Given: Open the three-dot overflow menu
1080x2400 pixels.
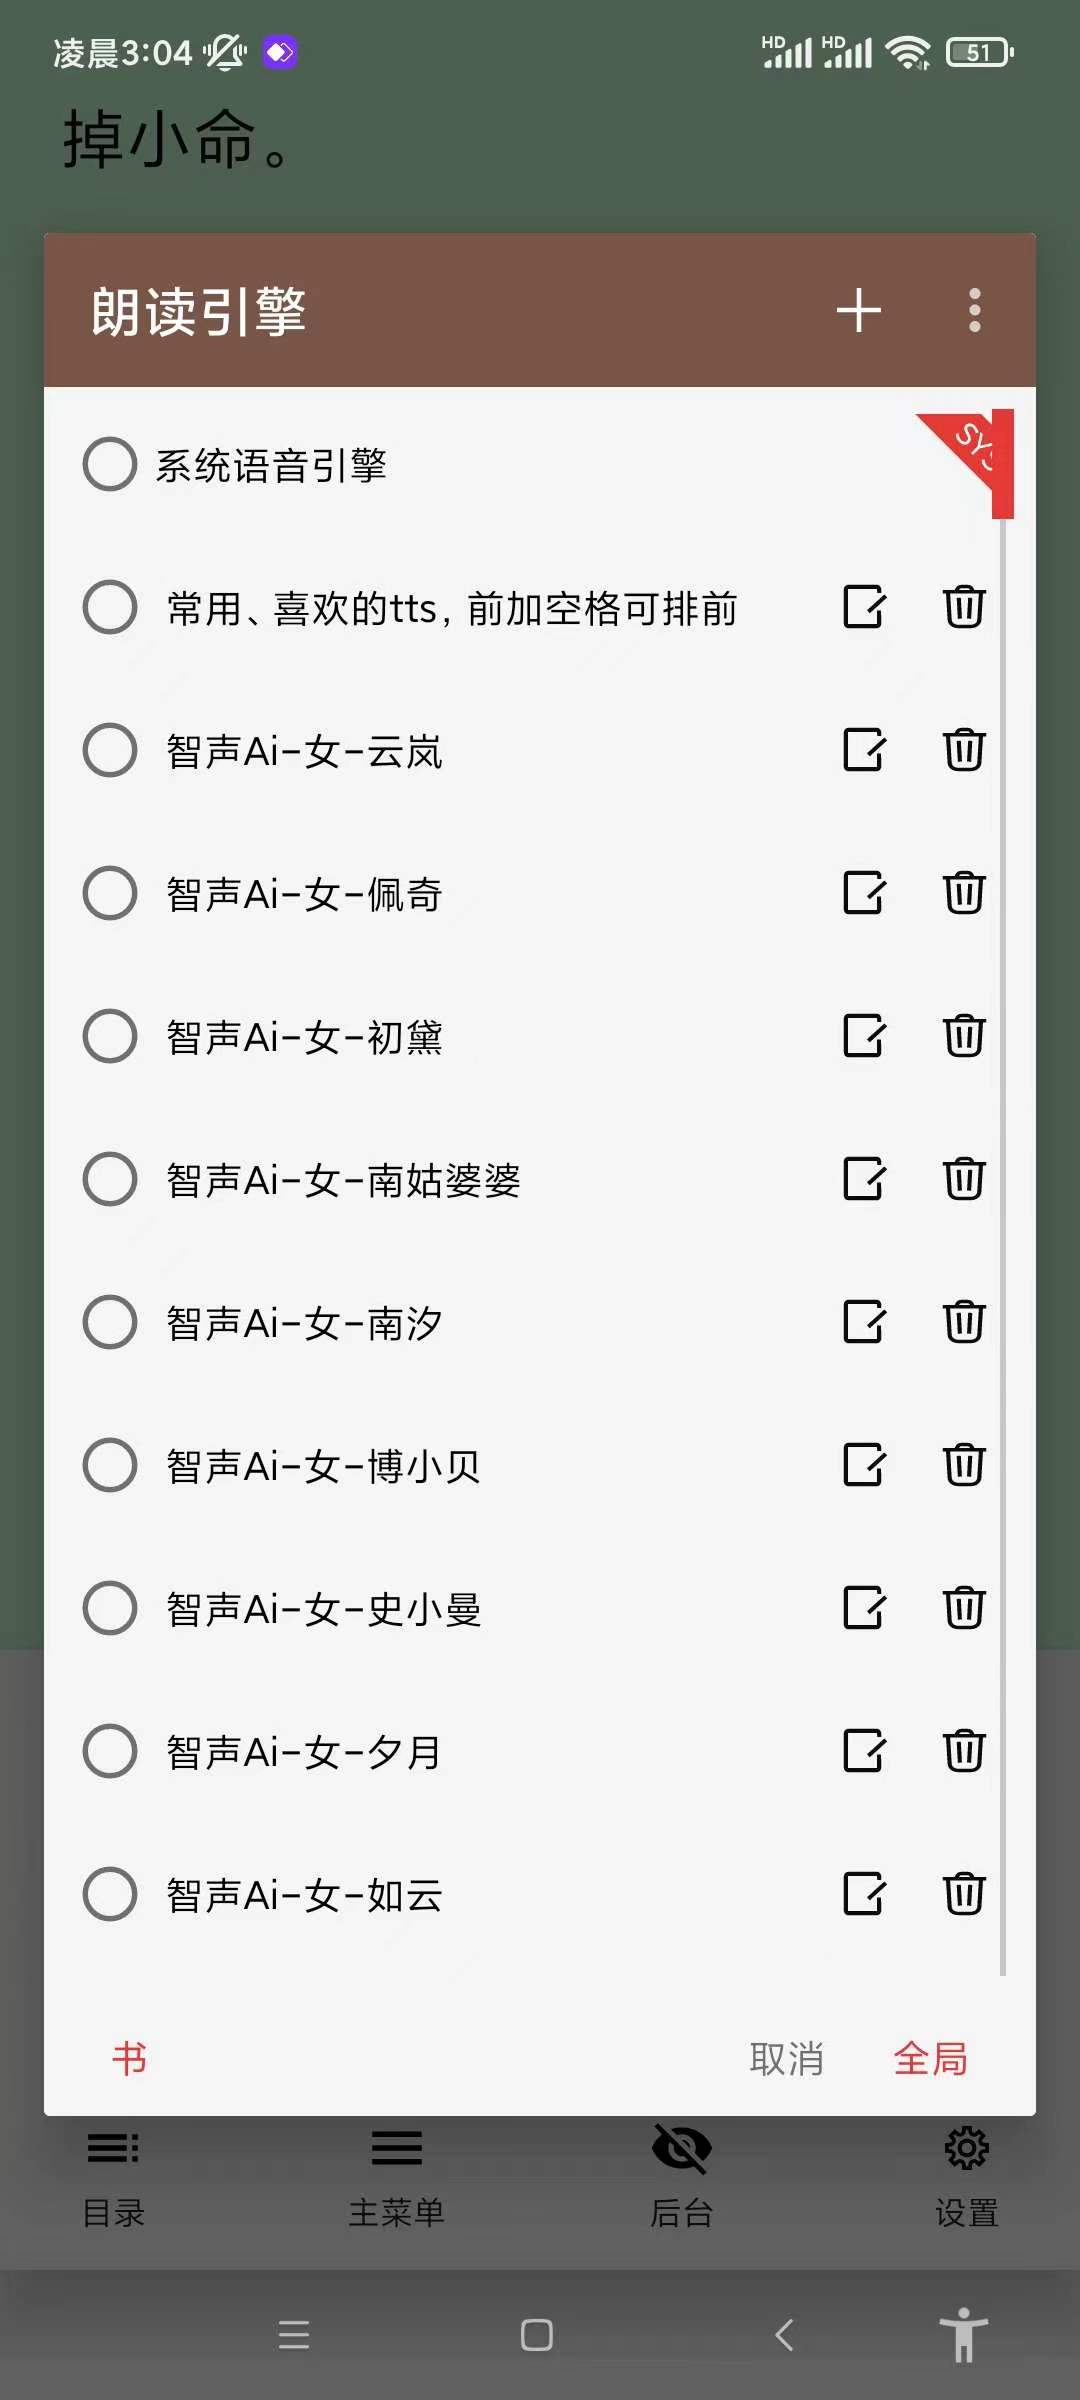Looking at the screenshot, I should coord(974,310).
